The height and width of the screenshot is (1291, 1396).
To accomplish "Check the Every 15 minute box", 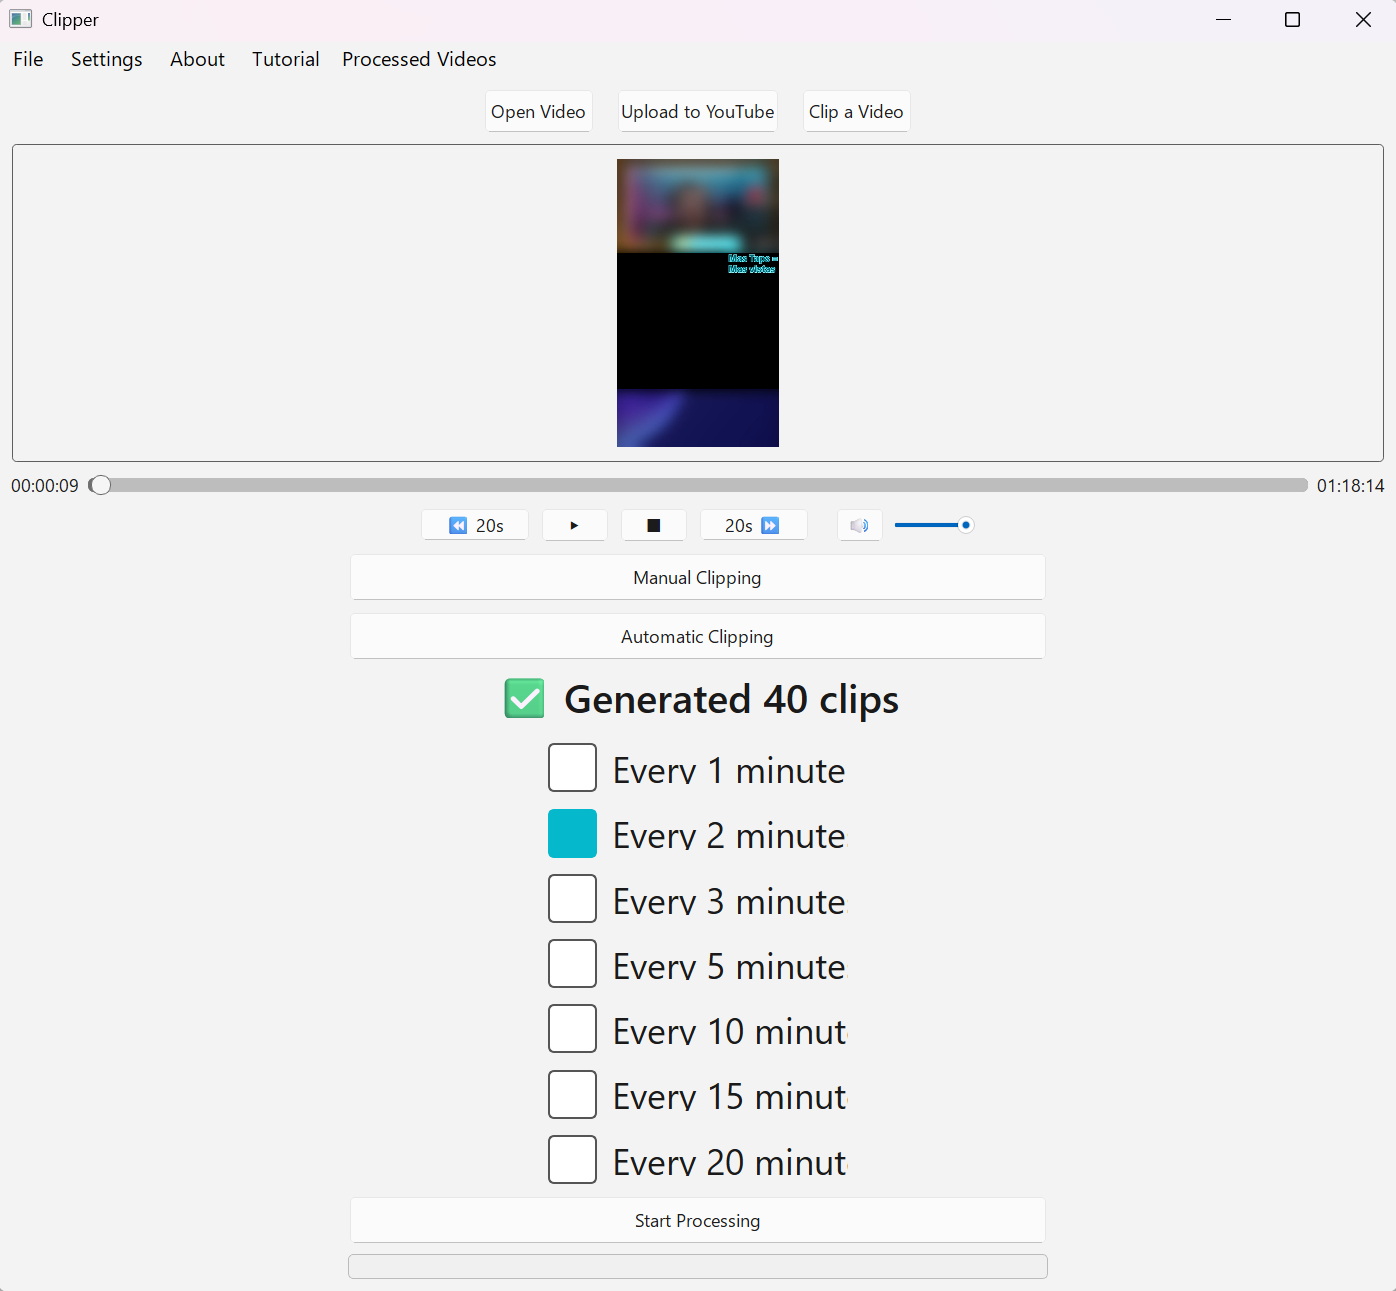I will (x=572, y=1094).
